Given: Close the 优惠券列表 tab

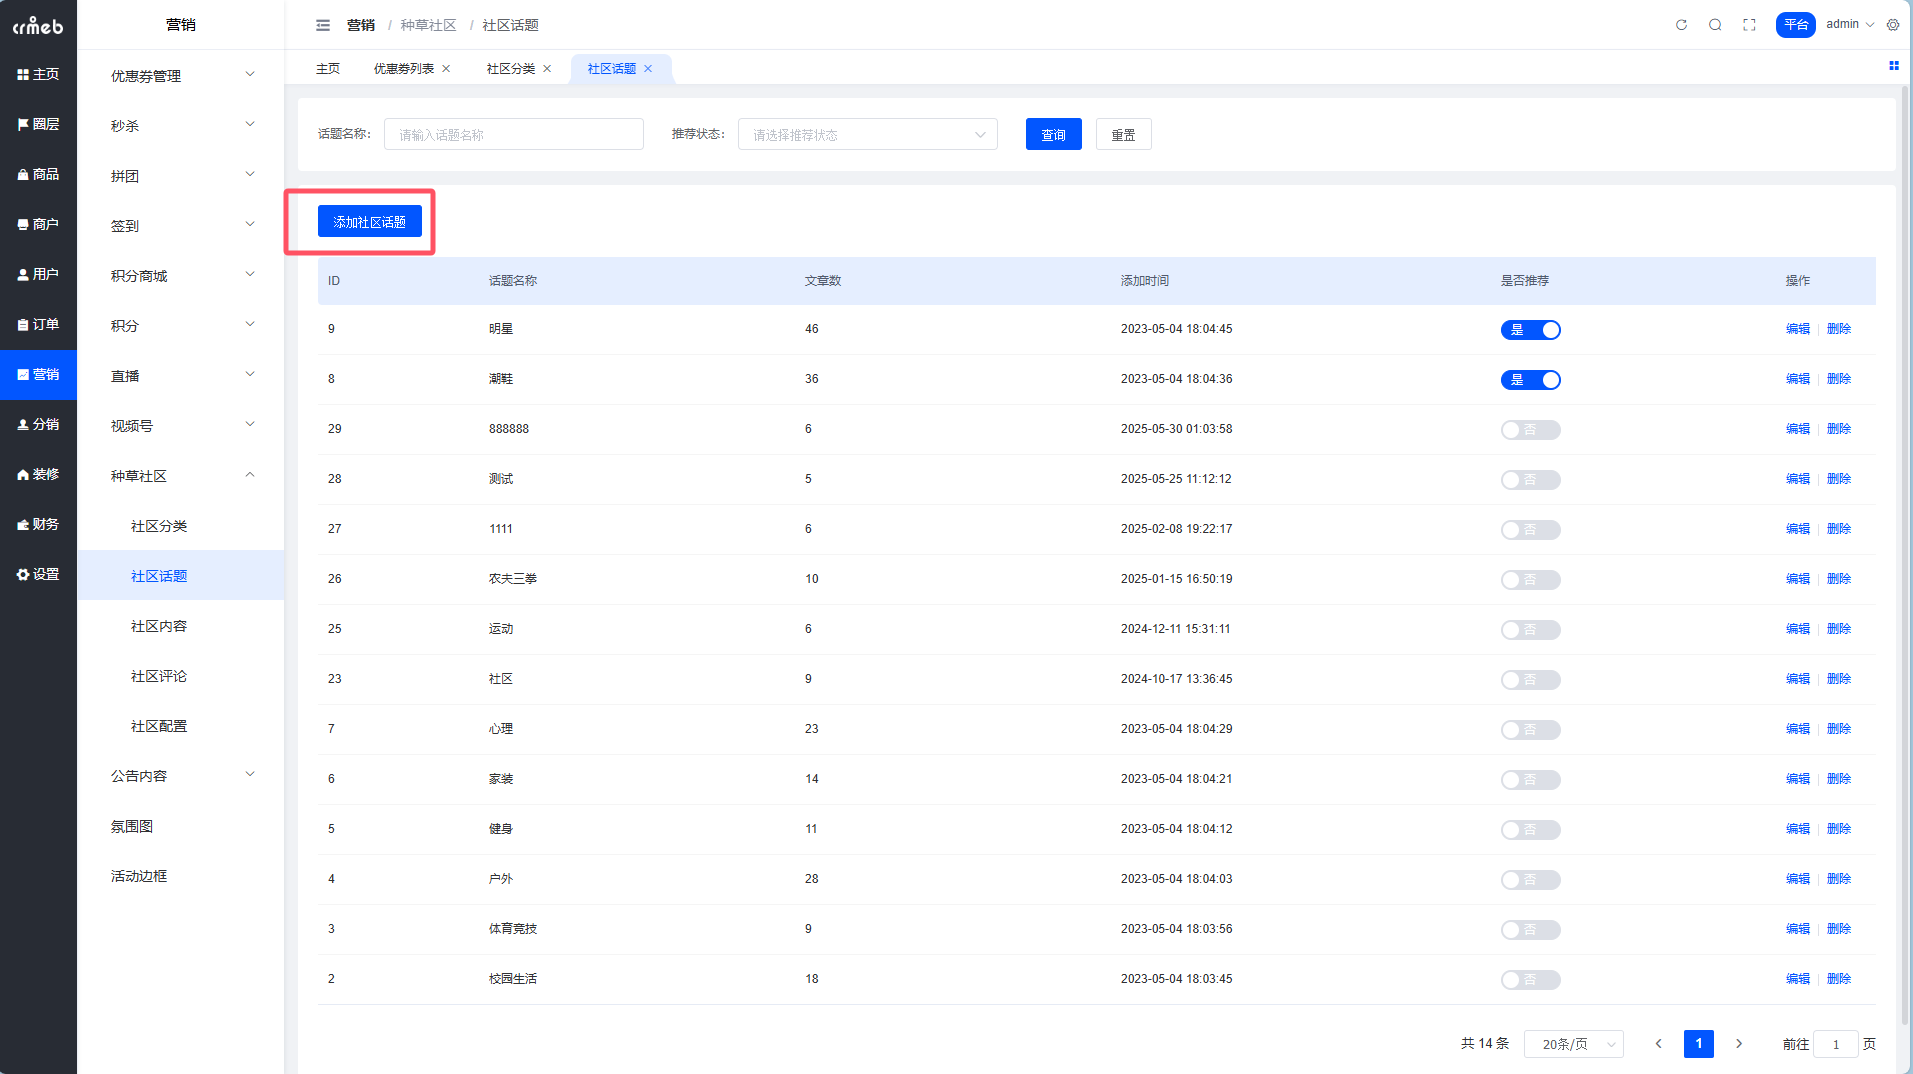Looking at the screenshot, I should [x=446, y=69].
